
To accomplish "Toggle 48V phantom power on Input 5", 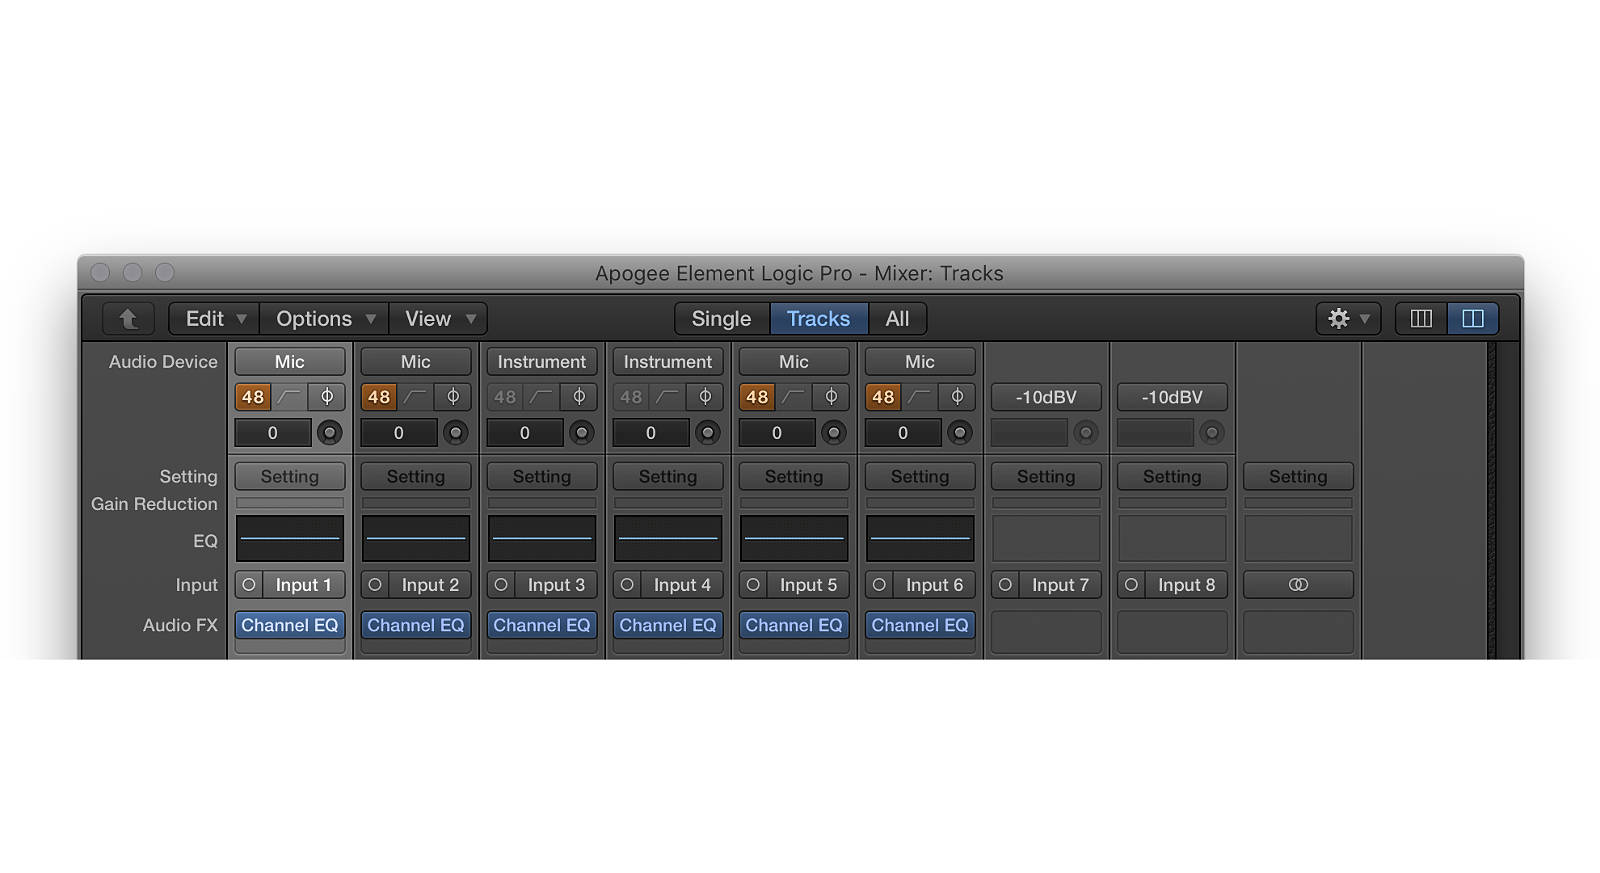I will pyautogui.click(x=757, y=397).
